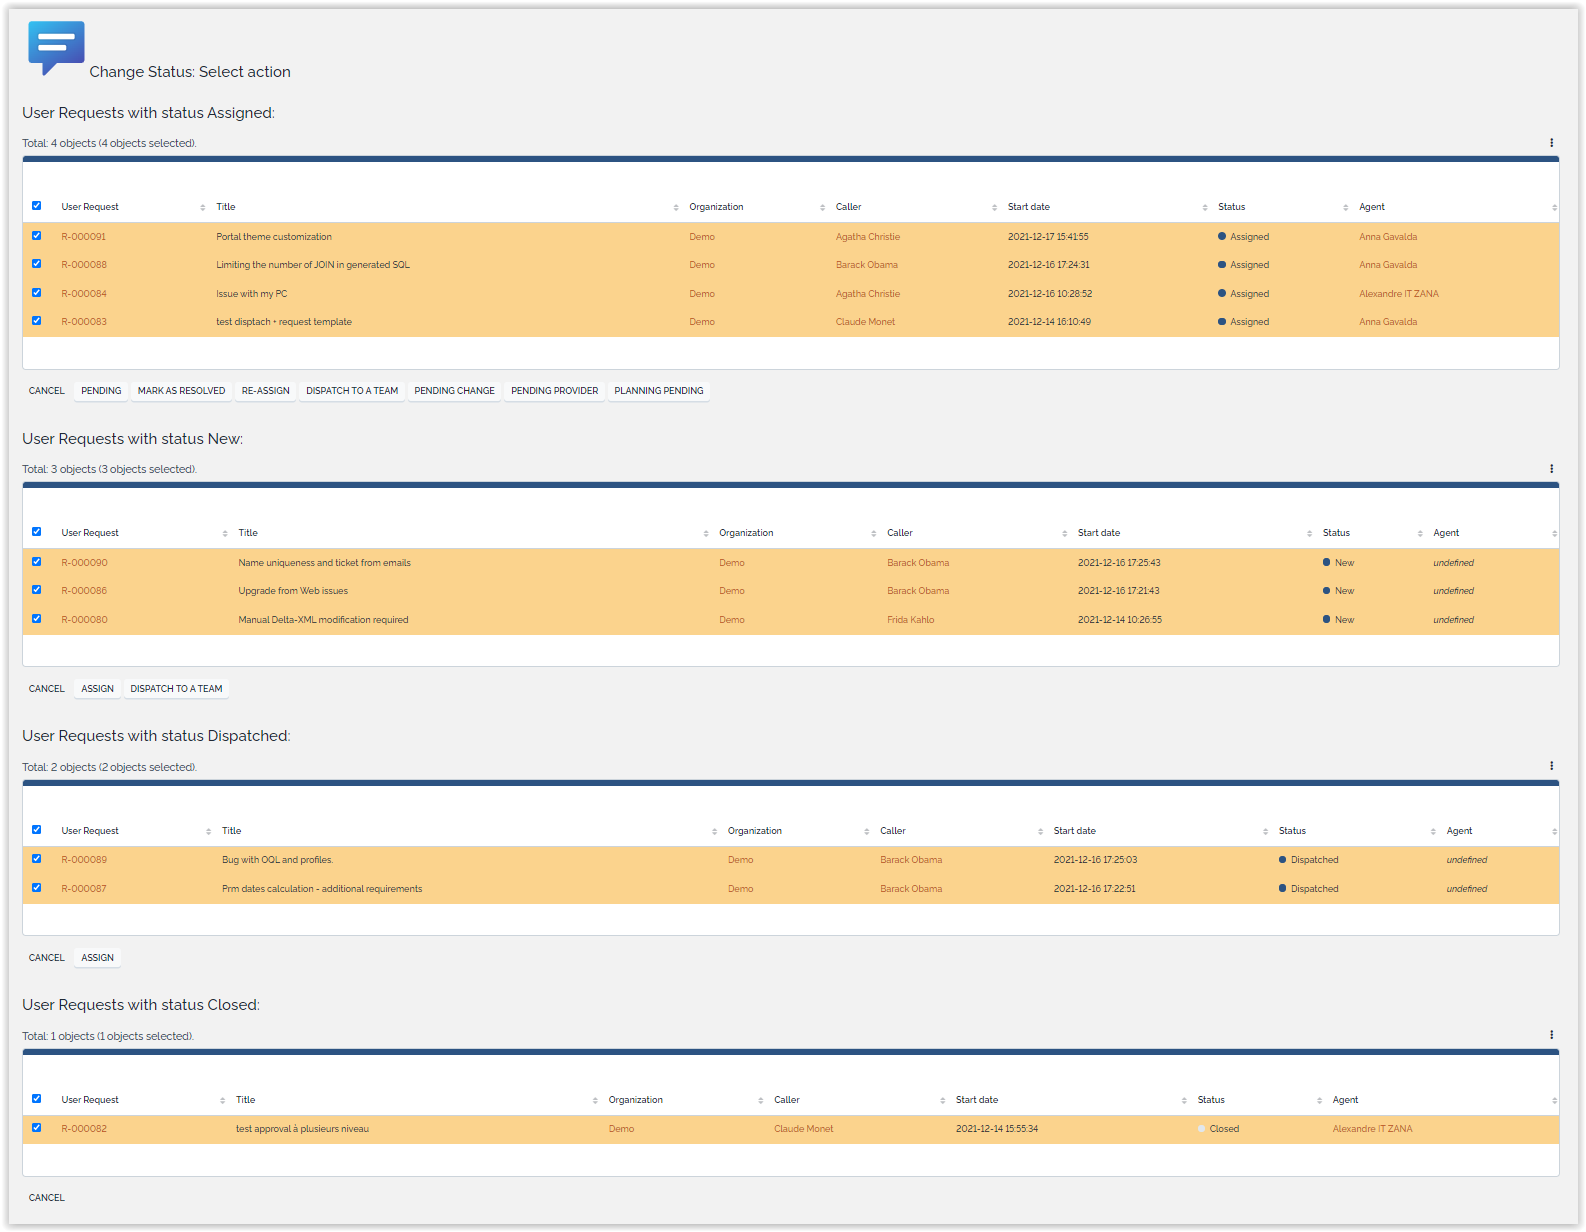The height and width of the screenshot is (1232, 1586).
Task: Open the kebab menu for Dispatched requests
Action: [1551, 766]
